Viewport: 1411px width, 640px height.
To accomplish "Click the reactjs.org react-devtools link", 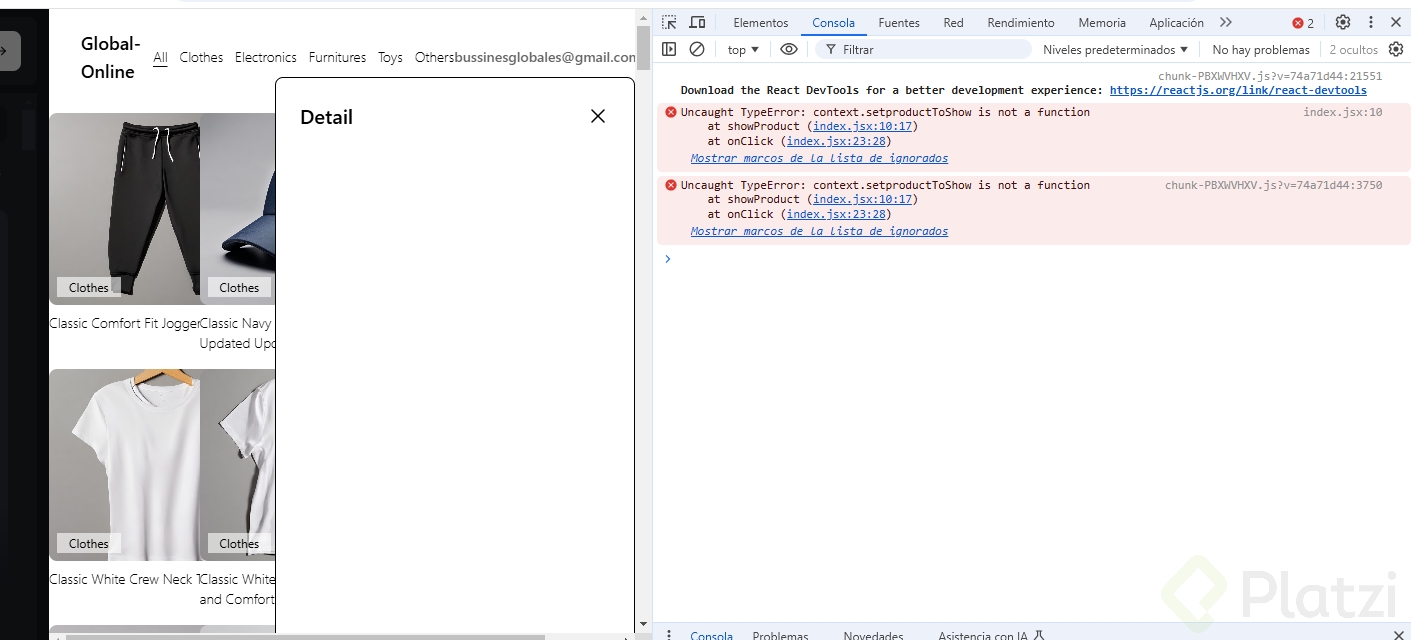I will 1238,90.
